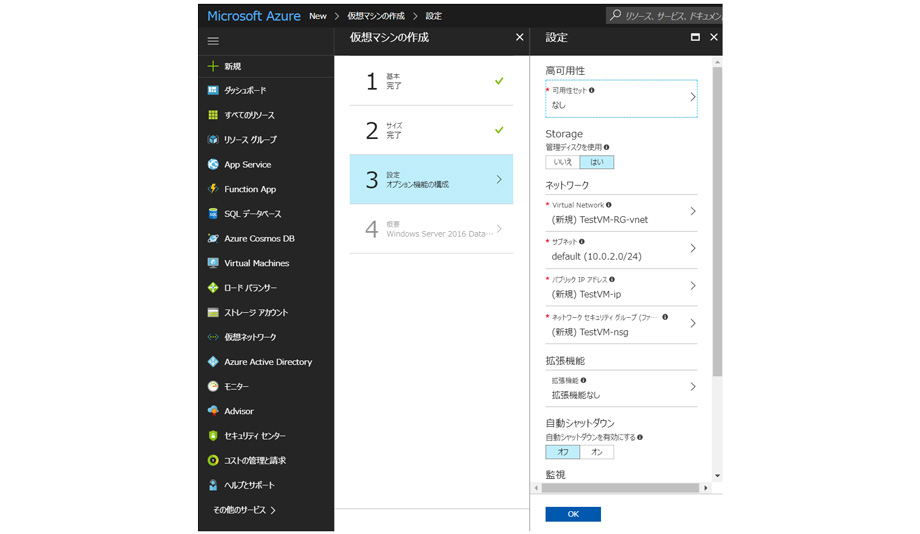Turn auto-shutdown 'オン'
Viewport: 920px width, 534px height.
597,452
